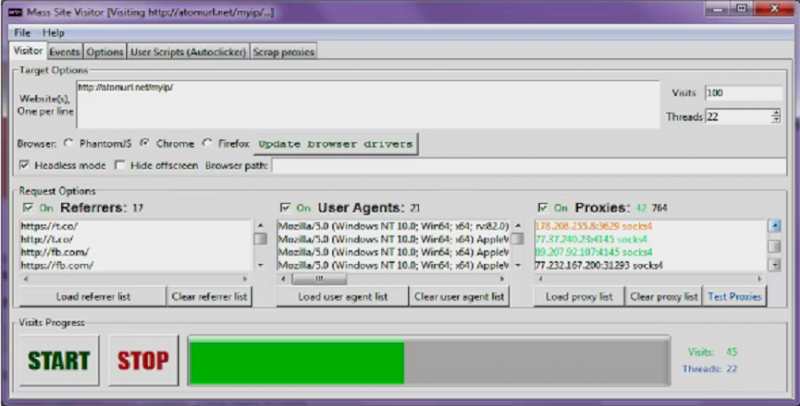The height and width of the screenshot is (406, 800).
Task: Click the Visits count field
Action: pos(744,93)
